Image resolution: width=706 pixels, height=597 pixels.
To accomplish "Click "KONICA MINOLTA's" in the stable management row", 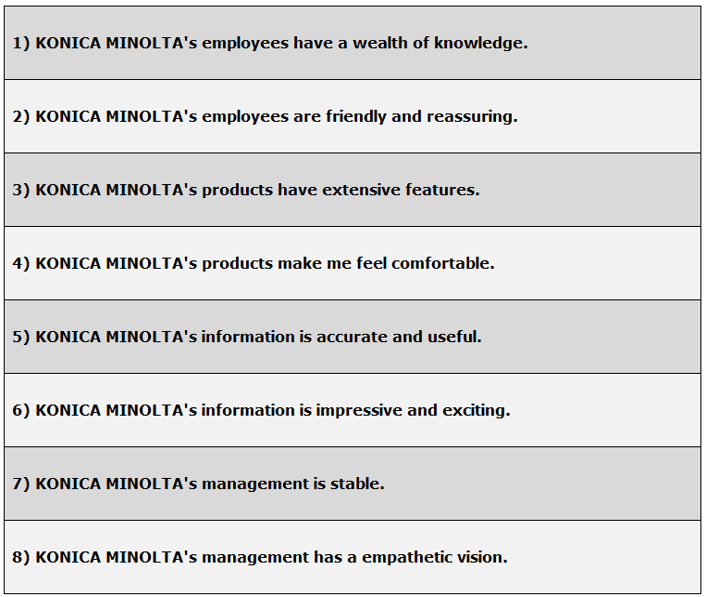I will [x=116, y=484].
